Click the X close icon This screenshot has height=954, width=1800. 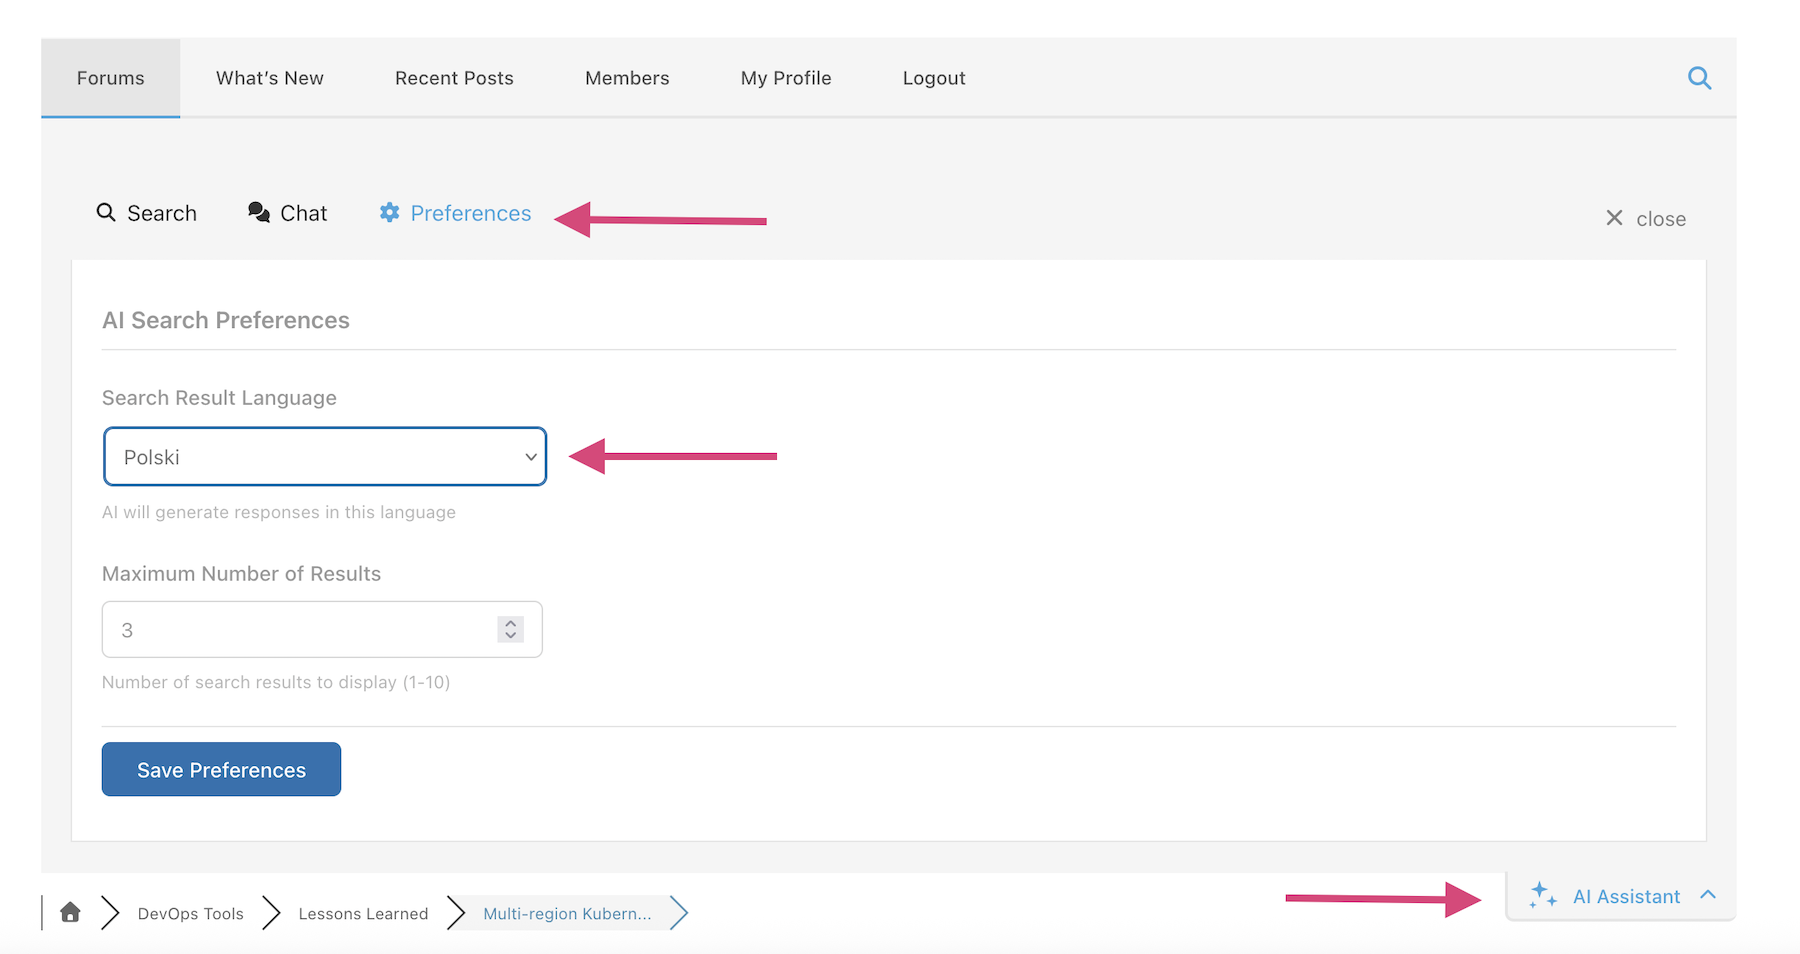point(1614,218)
